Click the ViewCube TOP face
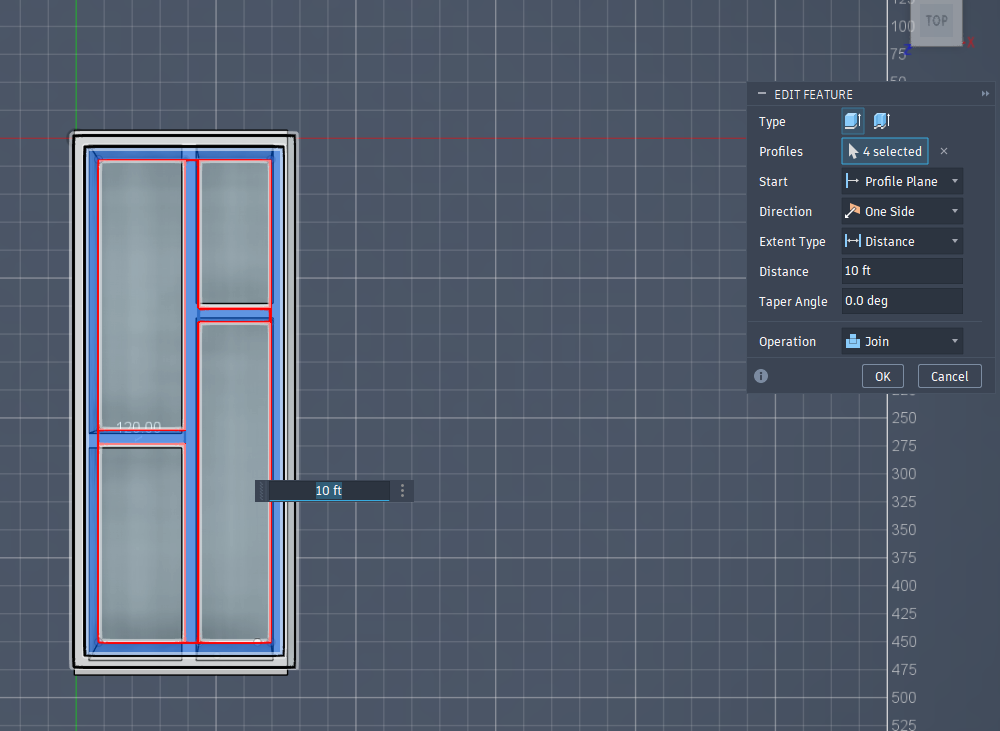This screenshot has height=731, width=1000. pos(936,22)
